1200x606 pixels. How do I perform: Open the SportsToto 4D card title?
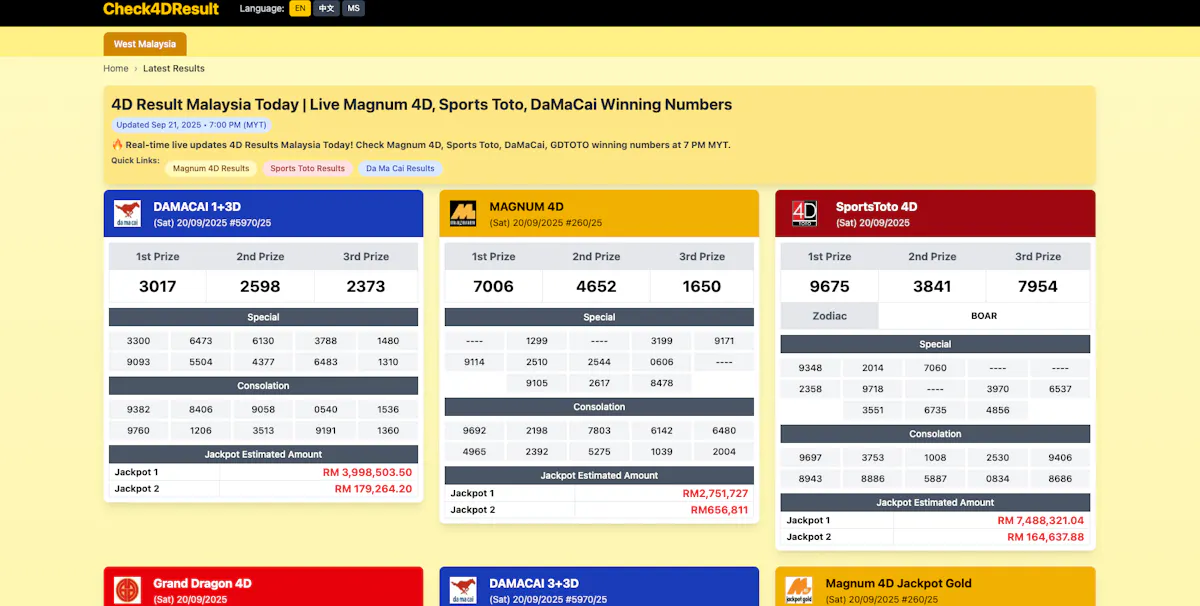pos(876,207)
